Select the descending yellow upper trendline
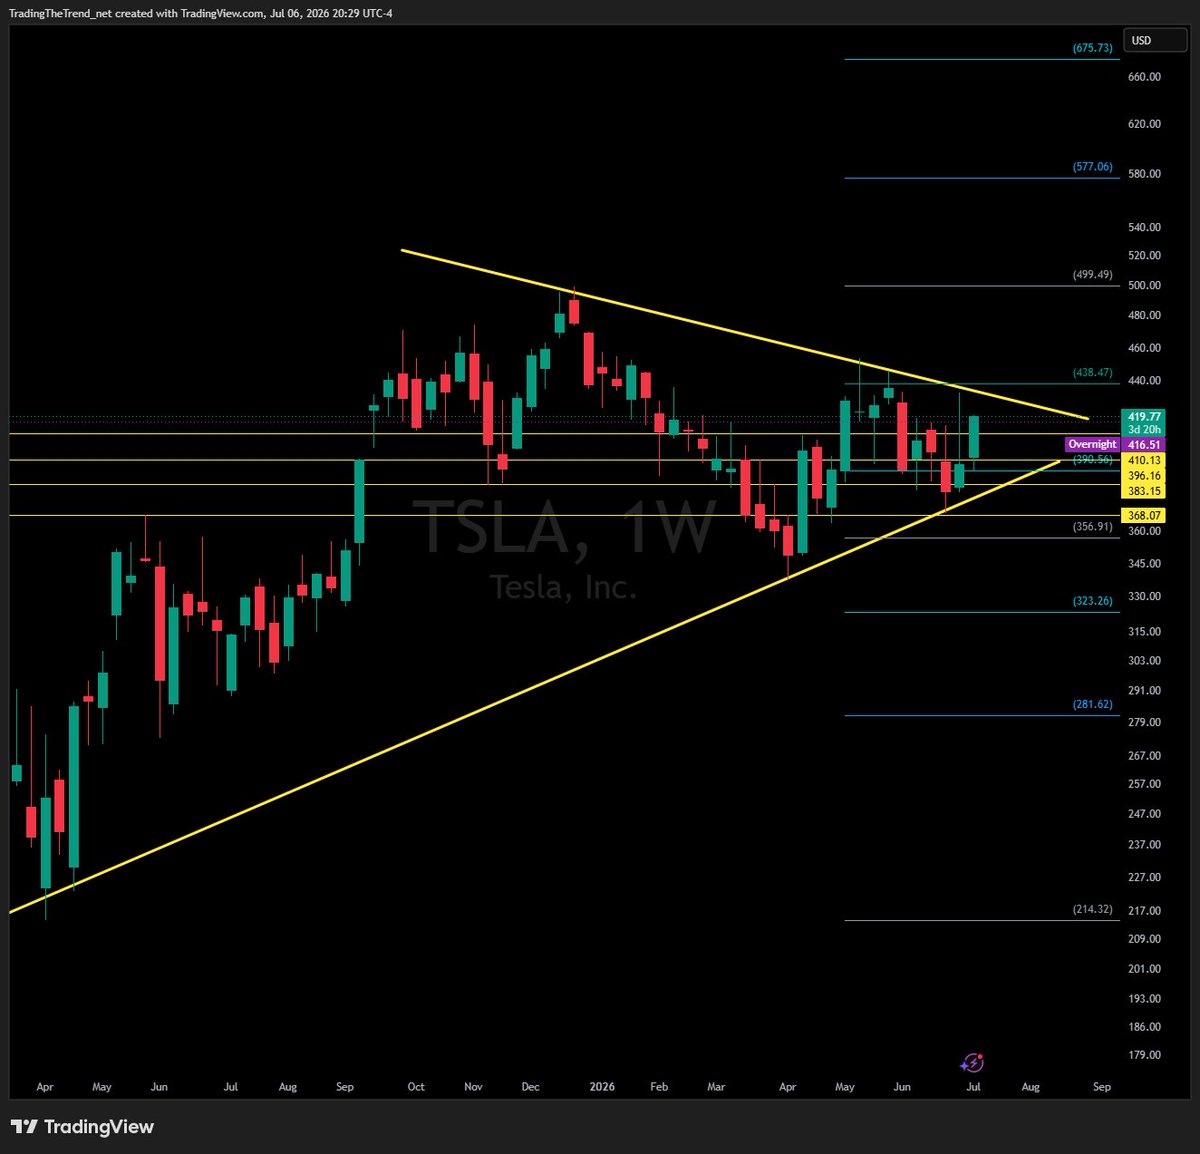Viewport: 1200px width, 1154px height. [x=745, y=332]
